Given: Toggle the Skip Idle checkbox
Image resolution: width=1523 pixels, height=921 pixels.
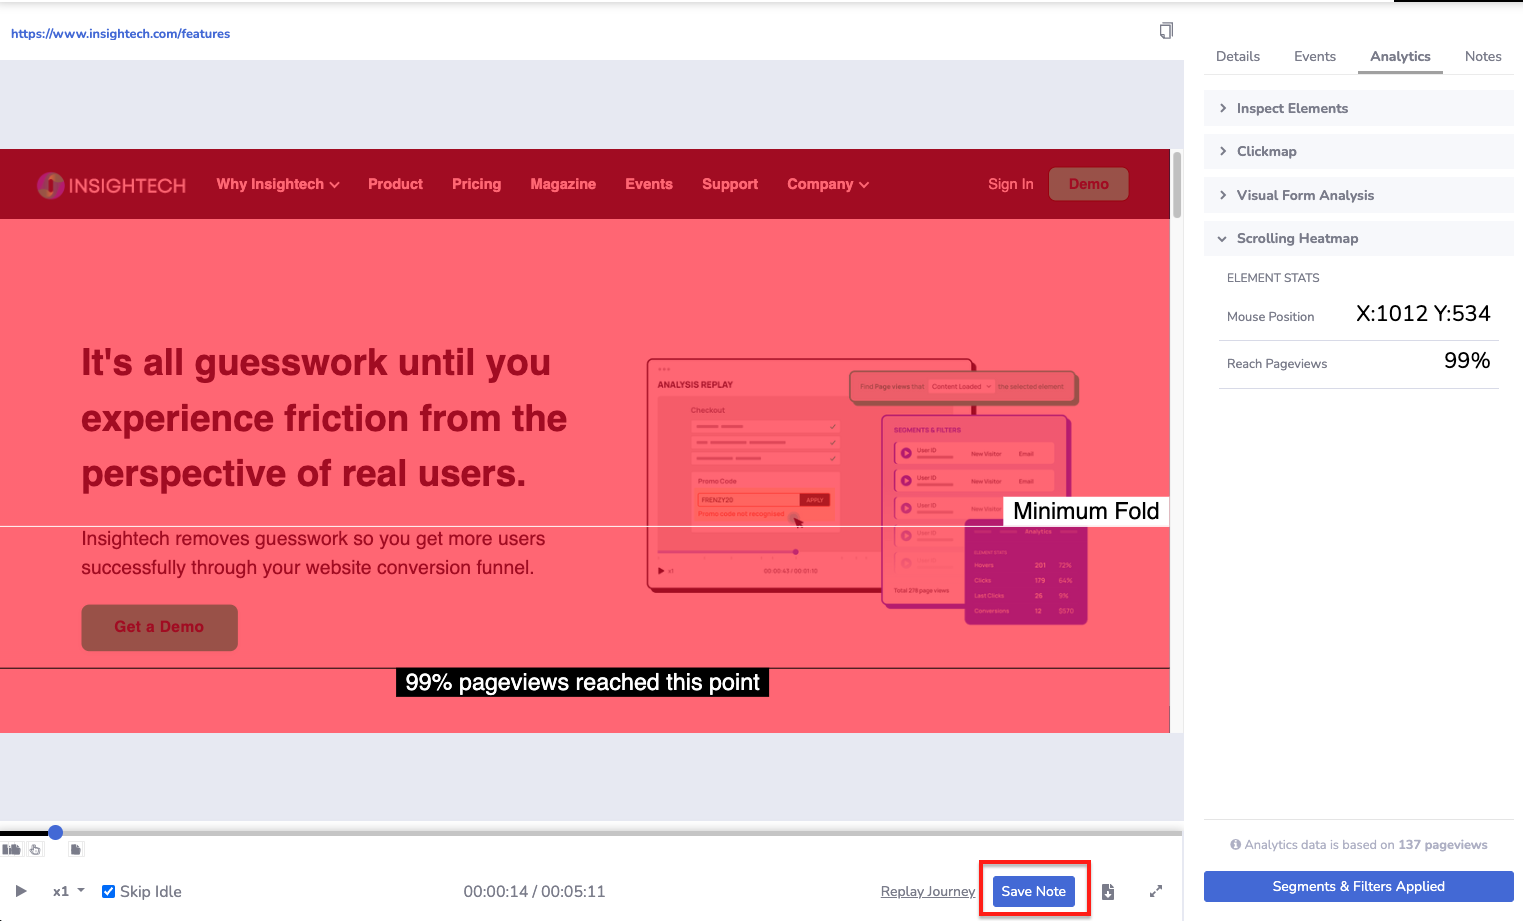Looking at the screenshot, I should click(109, 891).
